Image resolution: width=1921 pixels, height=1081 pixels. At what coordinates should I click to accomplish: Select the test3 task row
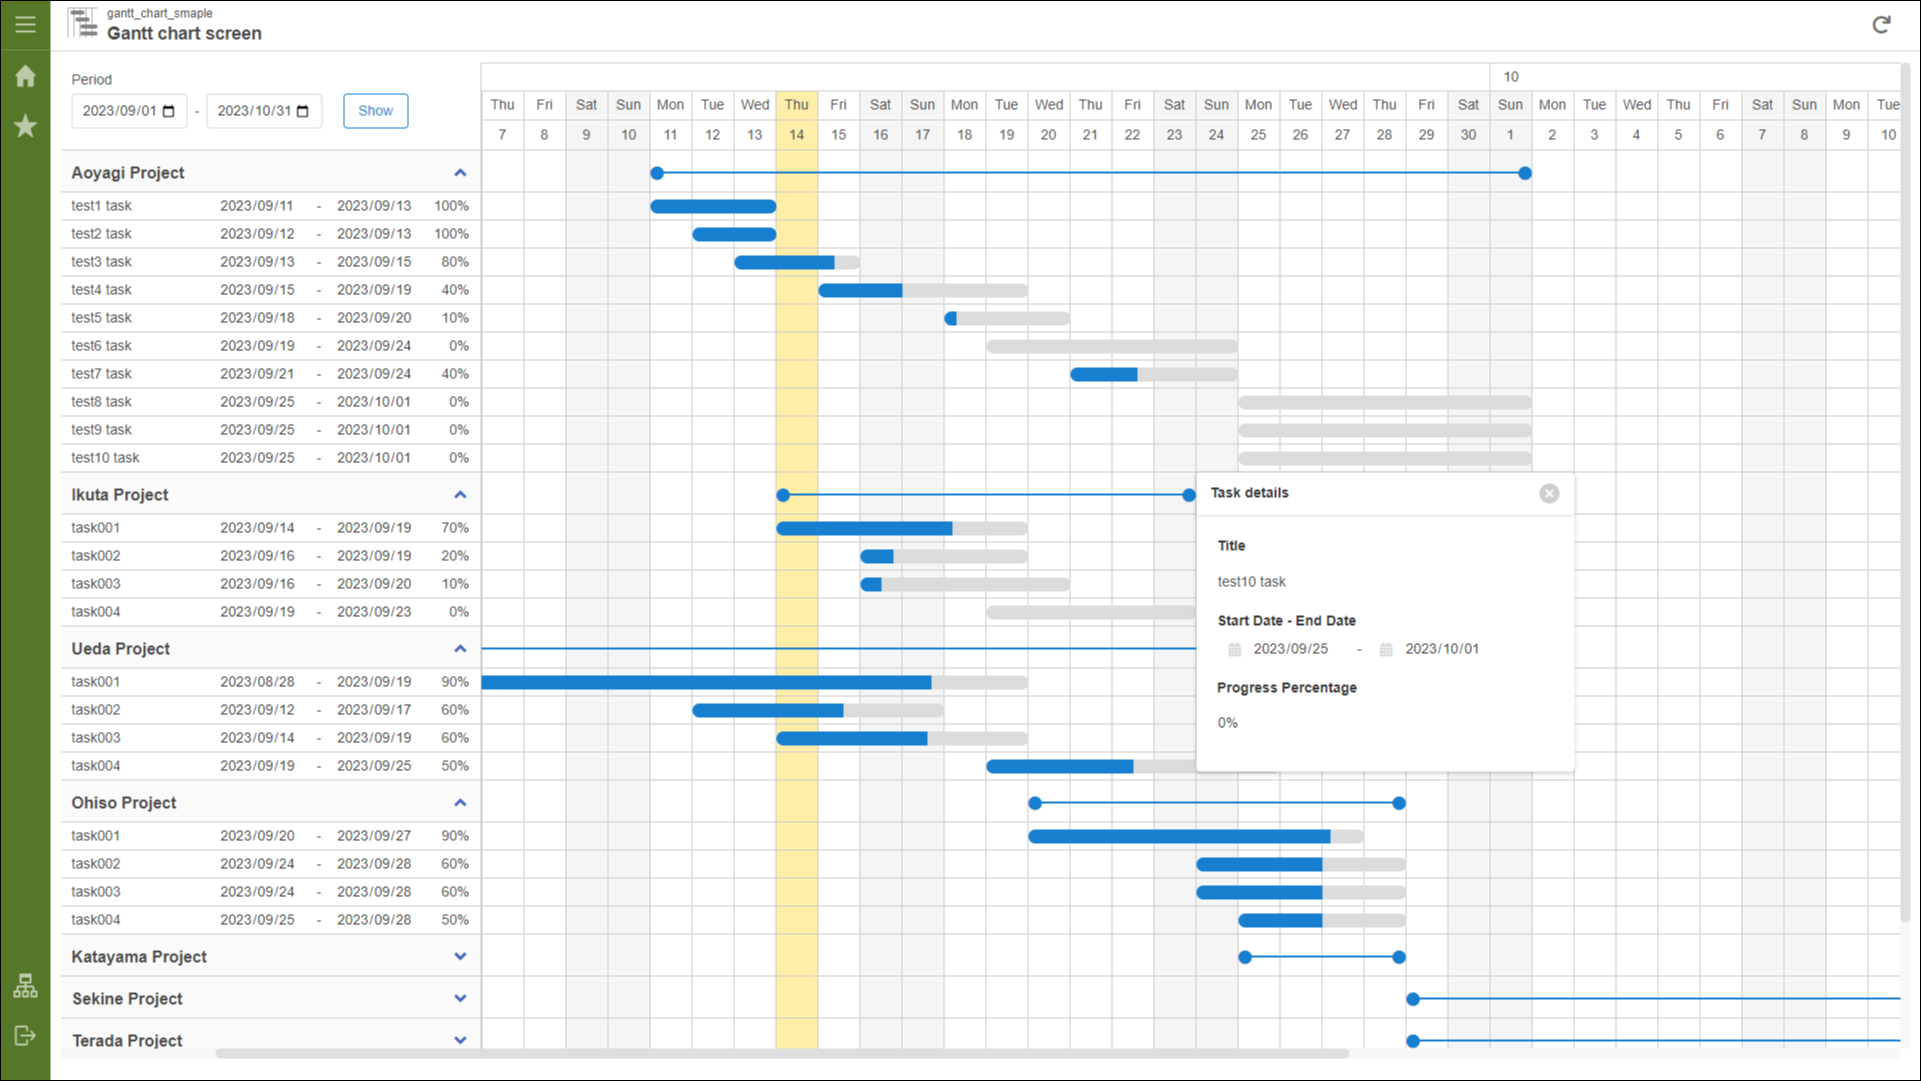(101, 262)
